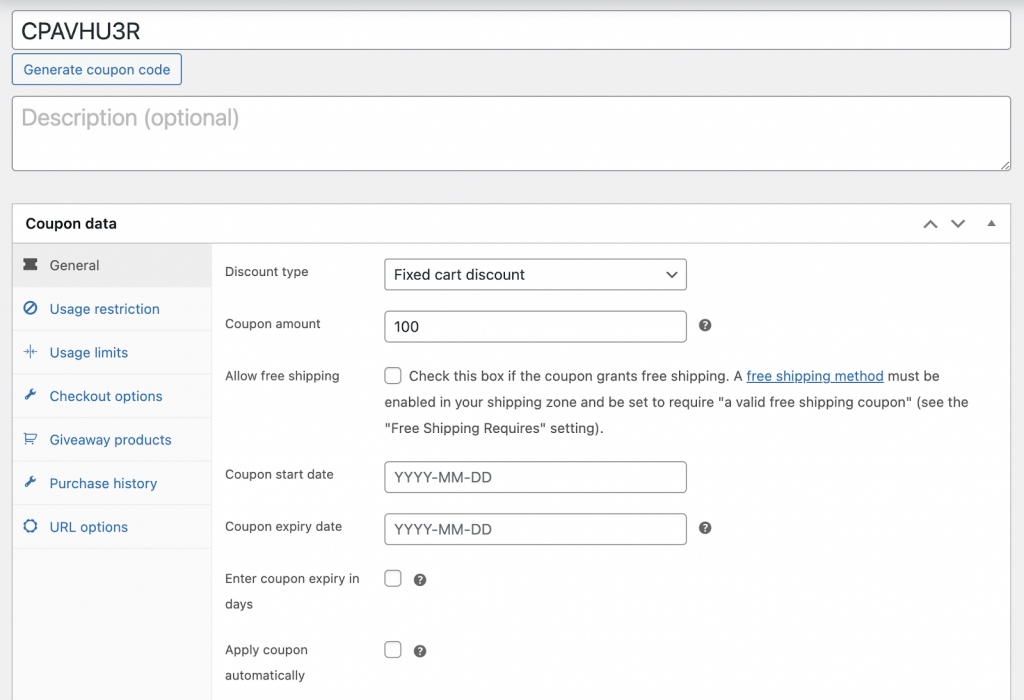Click Generate coupon code button
Viewport: 1024px width, 700px height.
pyautogui.click(x=97, y=69)
